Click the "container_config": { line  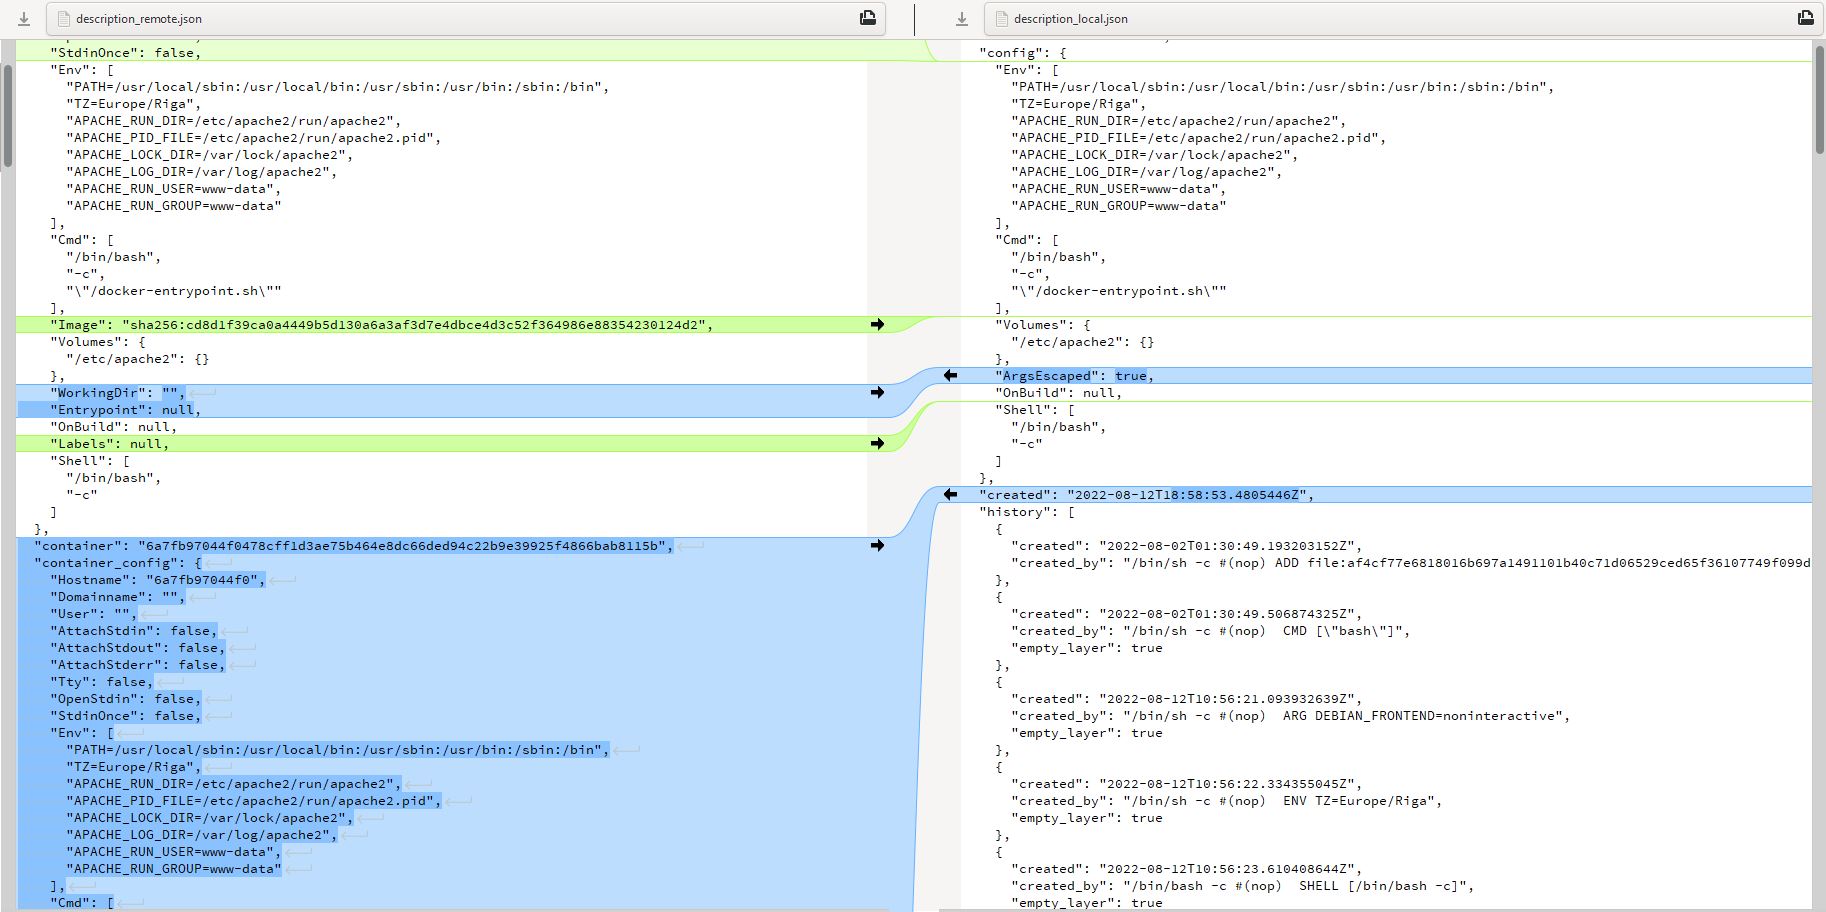pos(118,563)
